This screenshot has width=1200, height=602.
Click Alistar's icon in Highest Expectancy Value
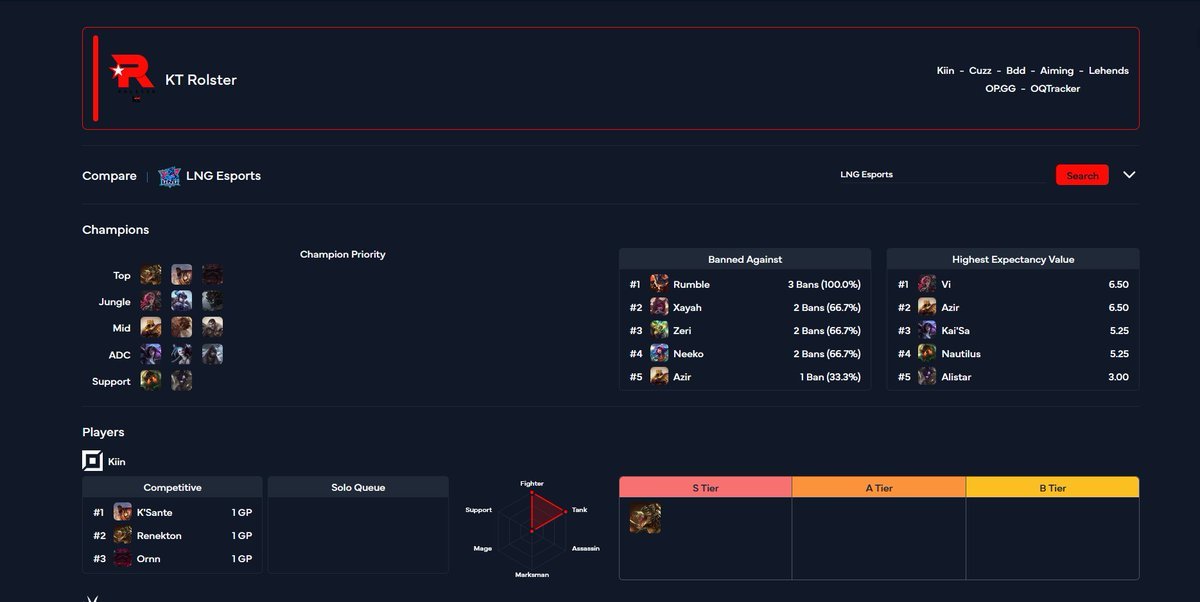coord(927,377)
